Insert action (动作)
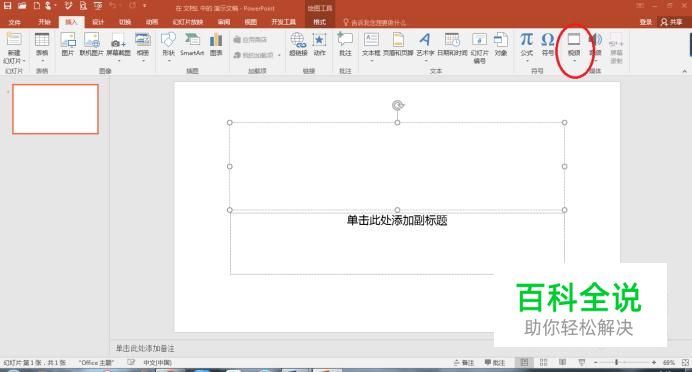 [x=319, y=44]
